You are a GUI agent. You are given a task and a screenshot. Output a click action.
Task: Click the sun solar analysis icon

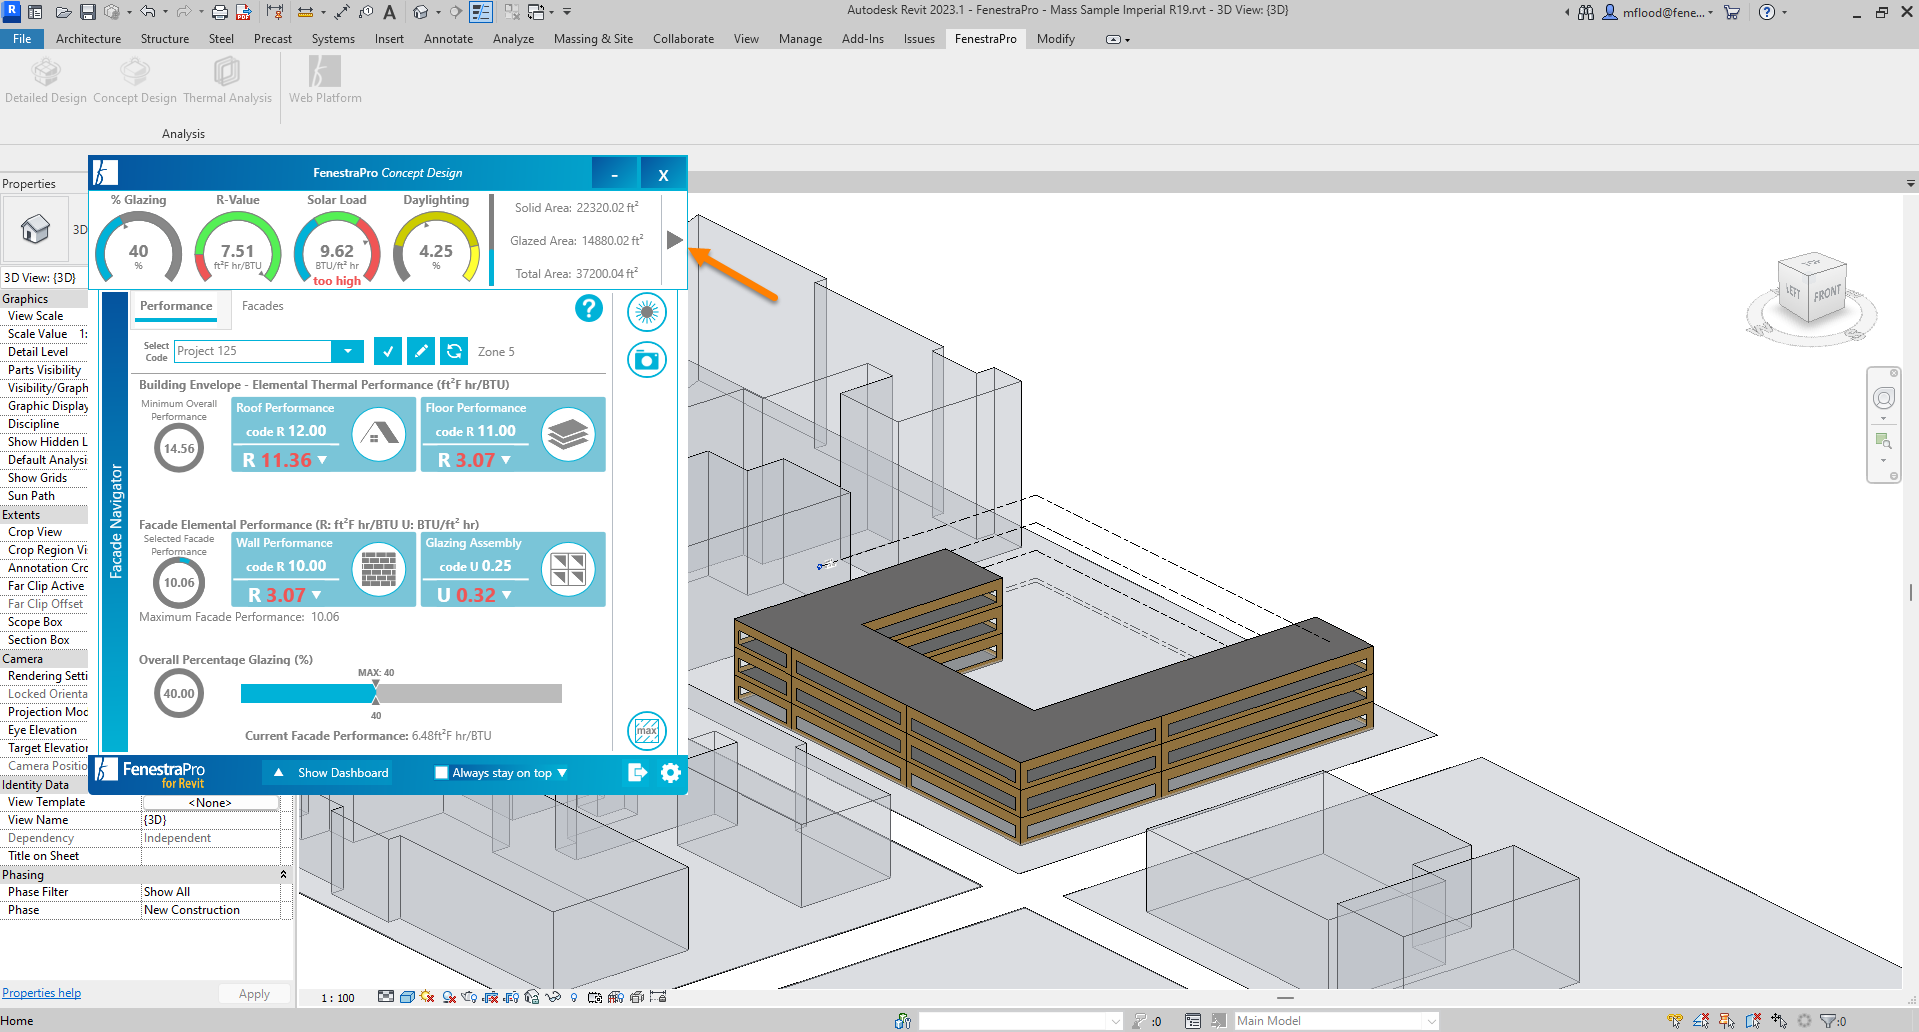[x=647, y=312]
